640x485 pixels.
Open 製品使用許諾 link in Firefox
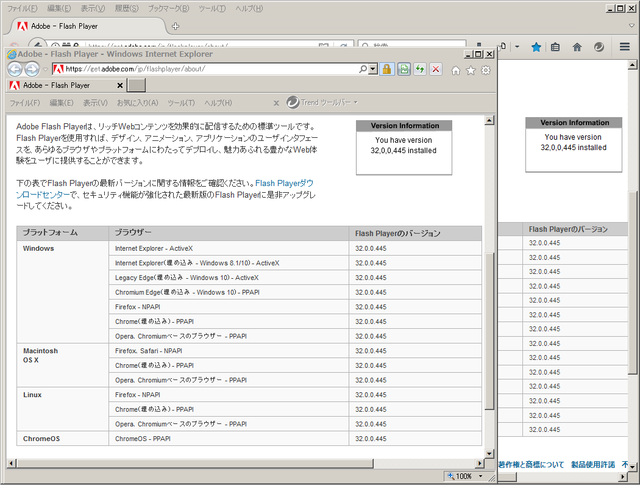(x=593, y=465)
